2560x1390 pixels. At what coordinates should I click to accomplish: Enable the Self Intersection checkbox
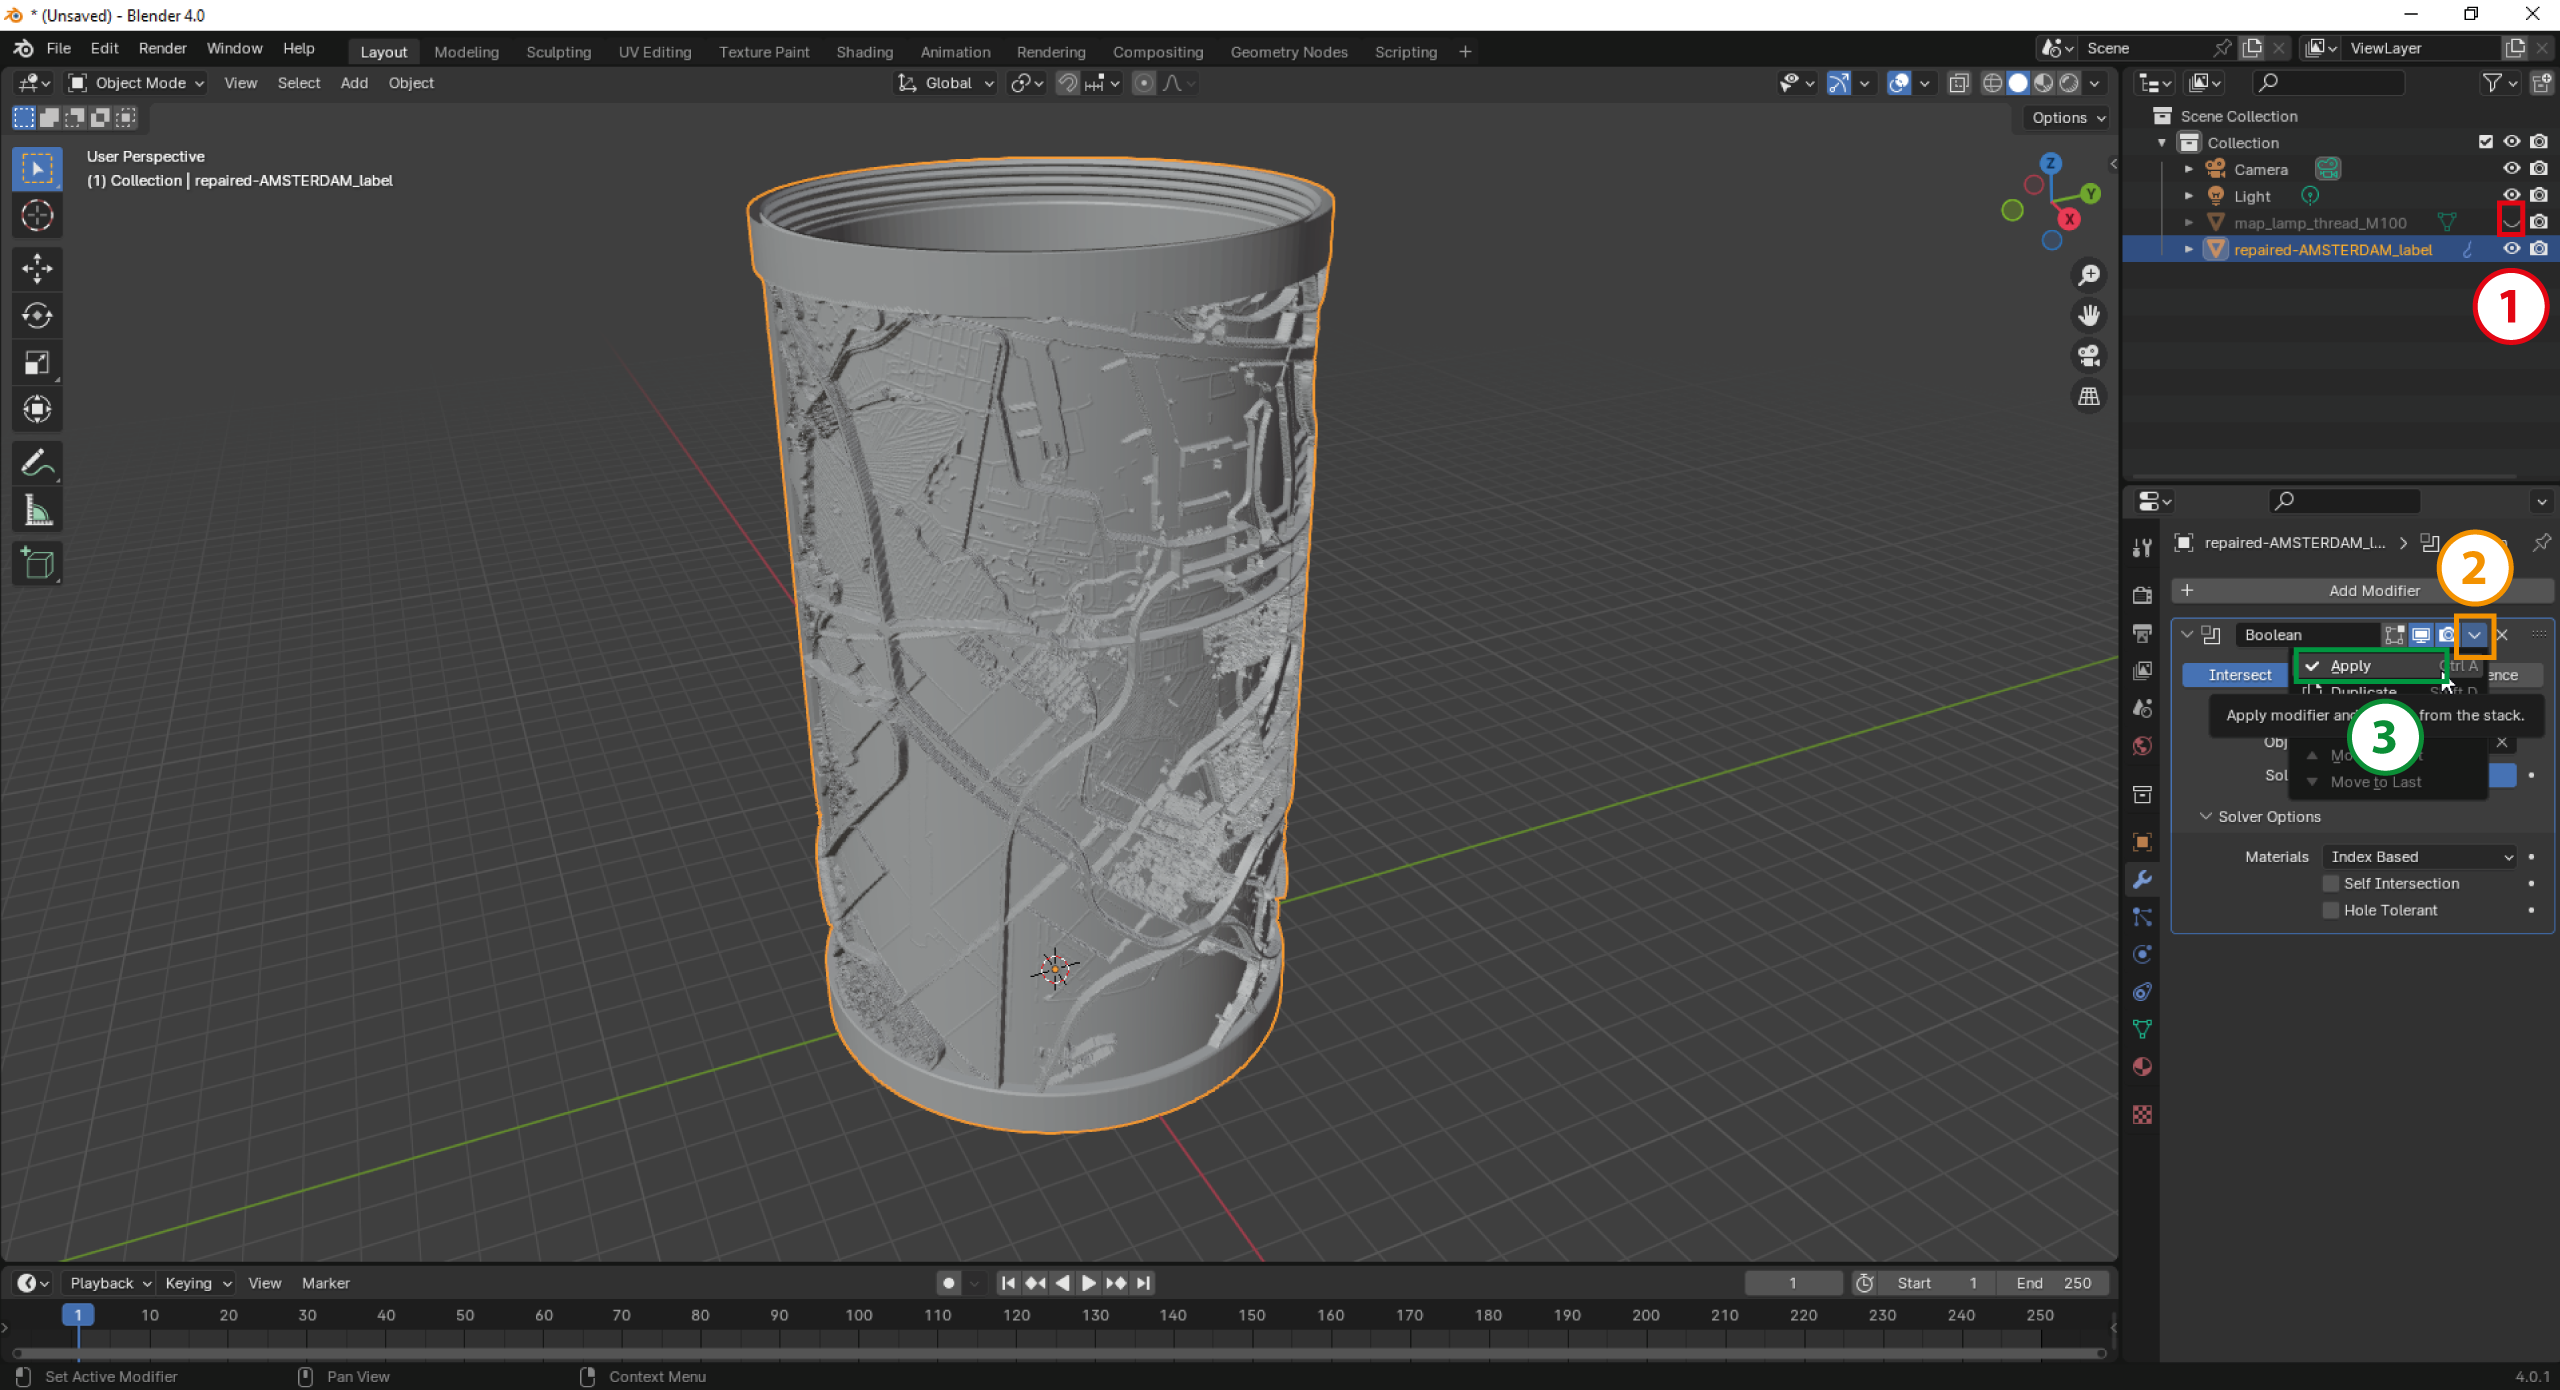point(2331,883)
